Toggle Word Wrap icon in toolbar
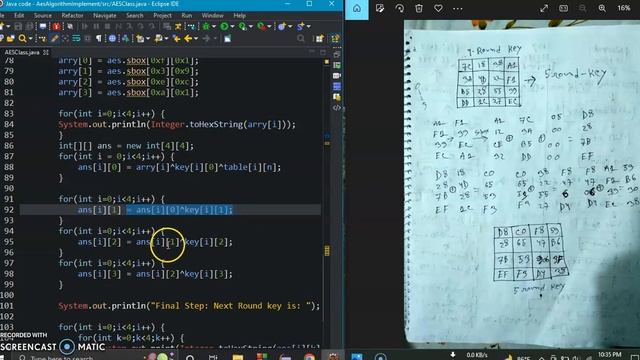Viewport: 640px width, 360px height. (x=76, y=38)
